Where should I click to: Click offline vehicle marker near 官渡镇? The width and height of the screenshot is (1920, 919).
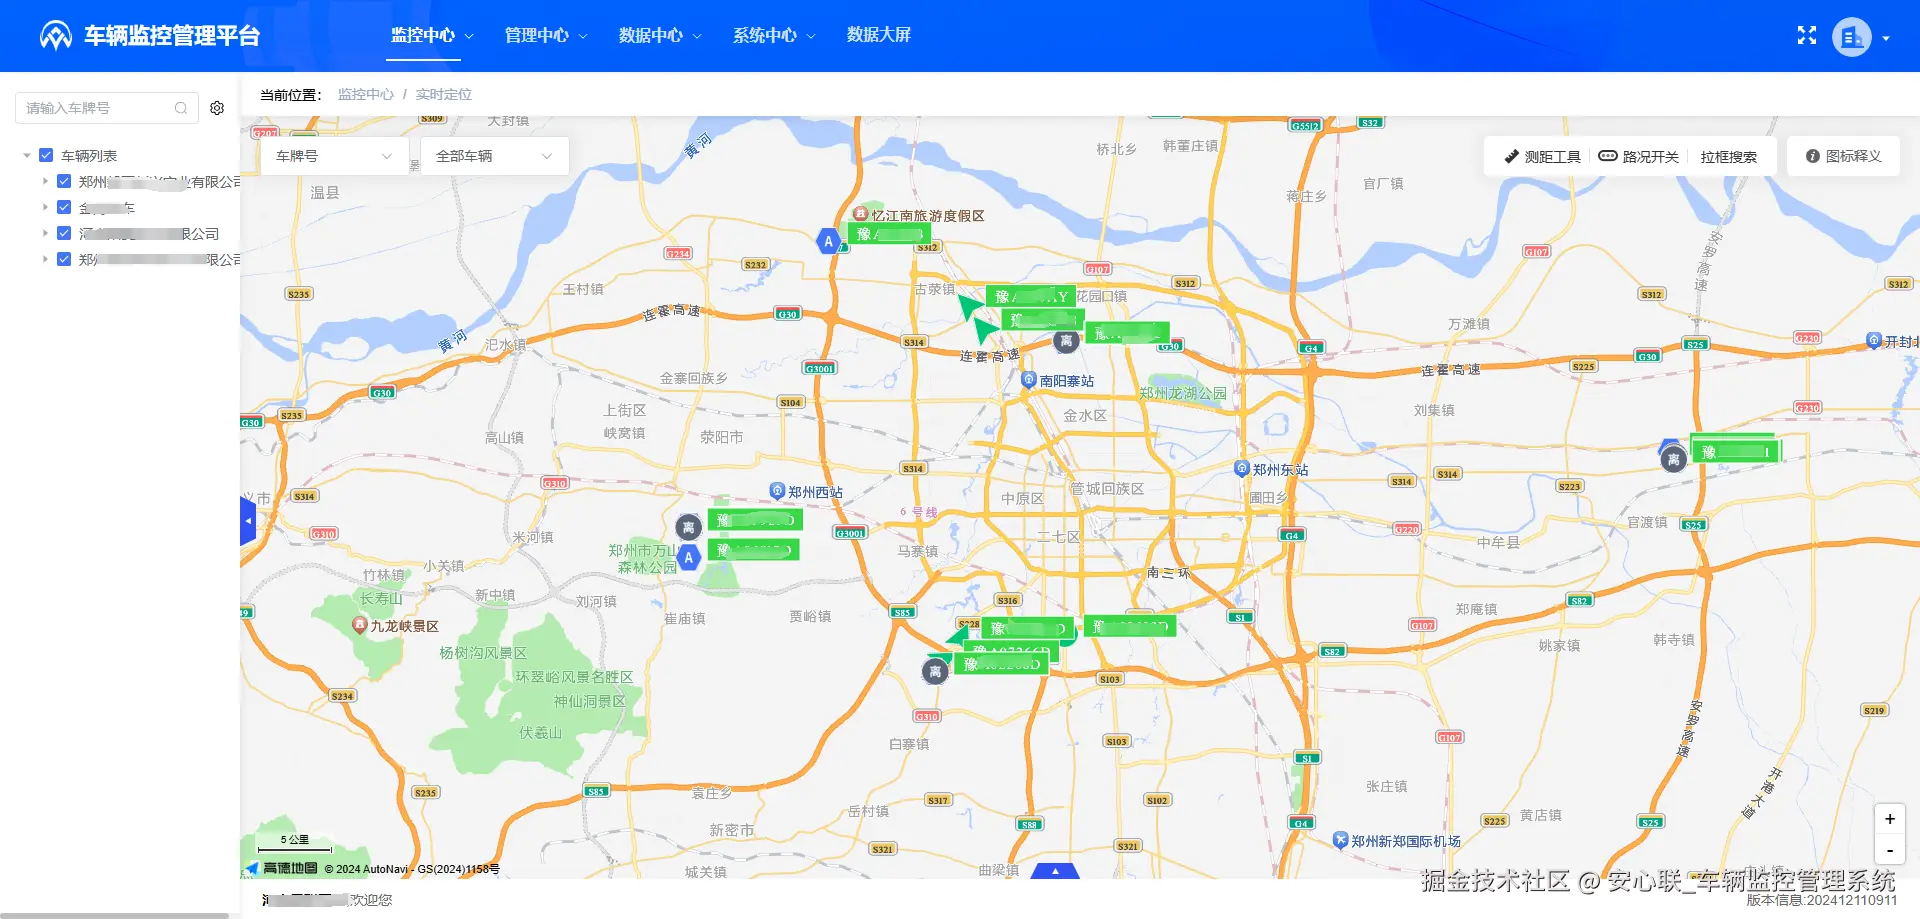pos(1673,459)
